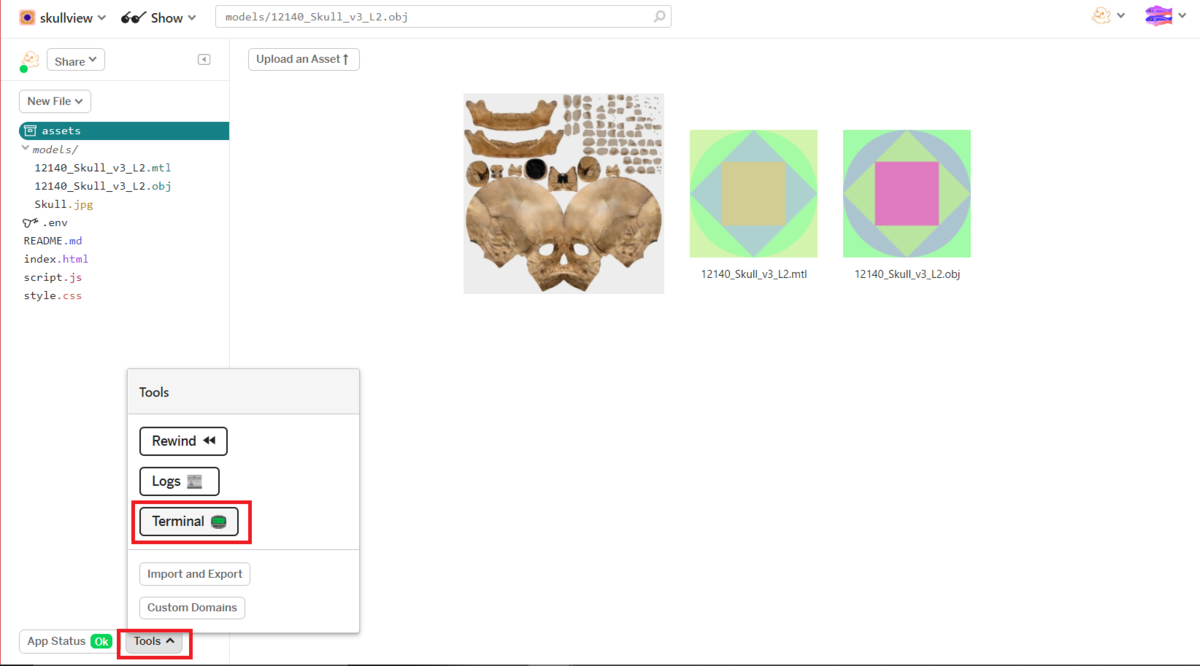
Task: Collapse the models/ folder in the file tree
Action: tap(24, 148)
